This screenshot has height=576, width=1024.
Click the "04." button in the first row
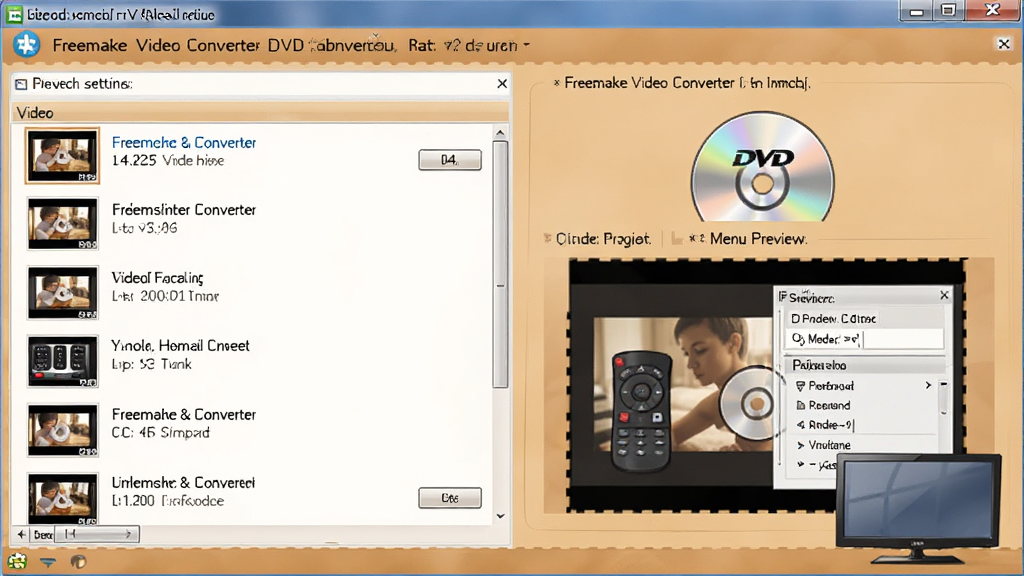click(450, 160)
